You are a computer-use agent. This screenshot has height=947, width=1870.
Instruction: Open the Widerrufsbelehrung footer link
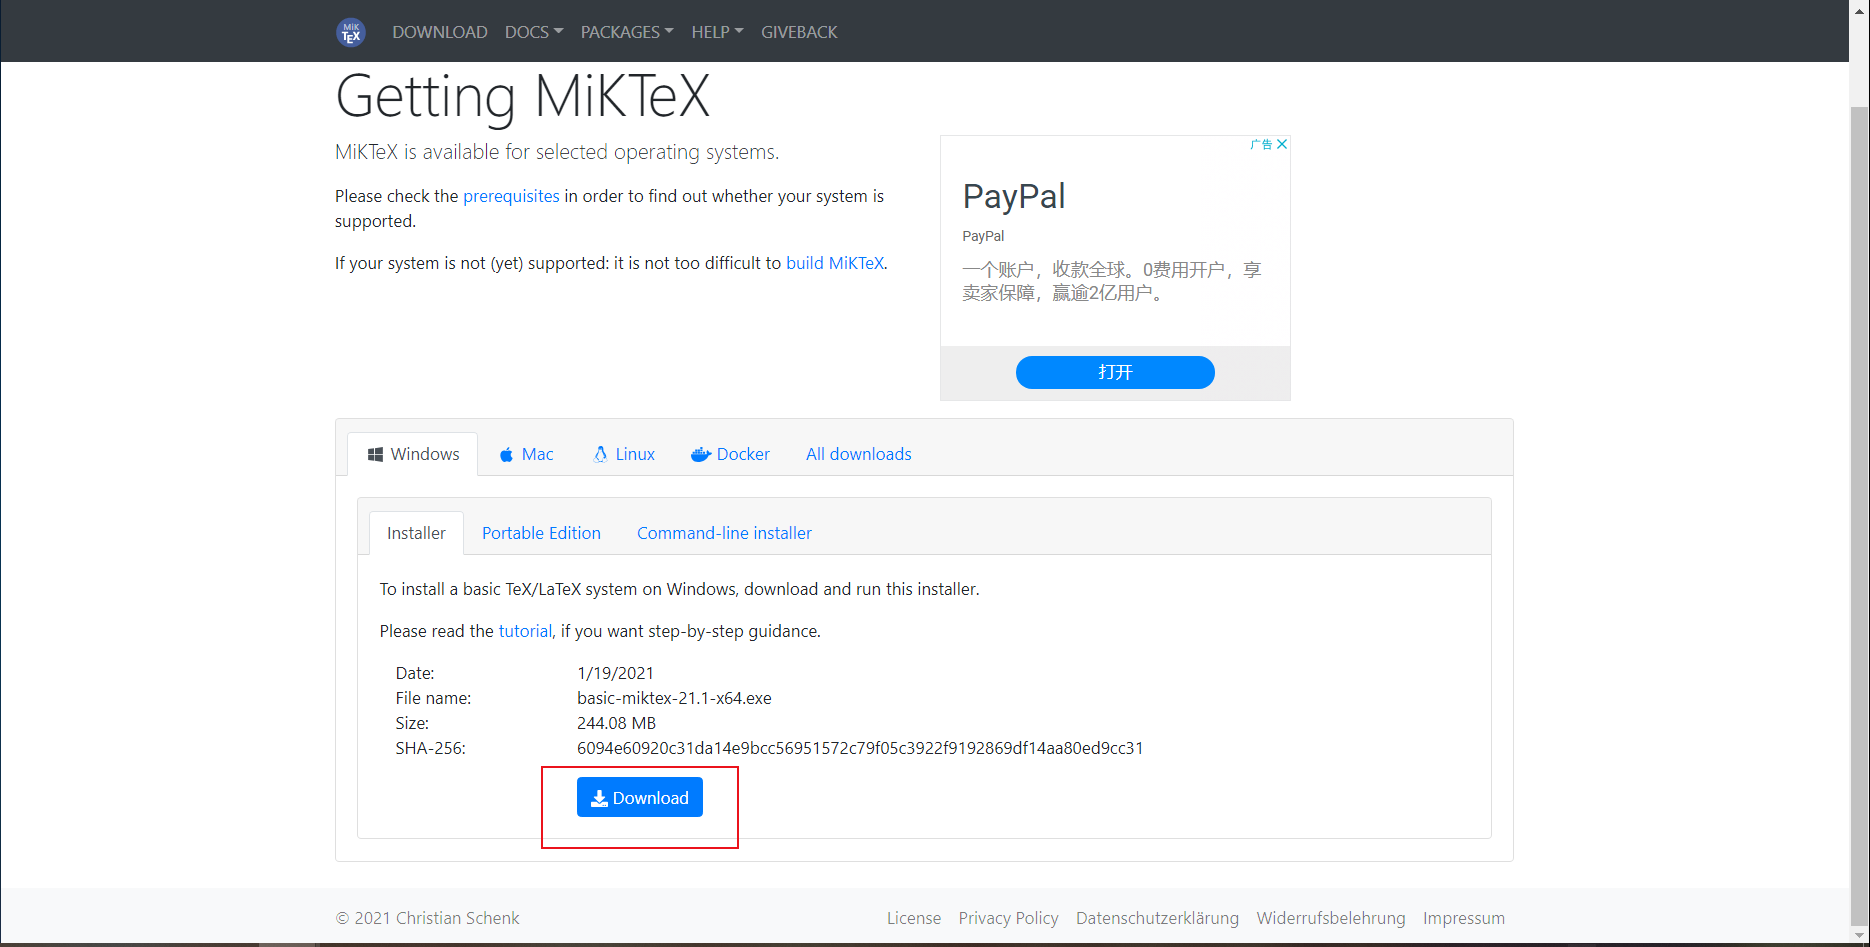point(1331,918)
